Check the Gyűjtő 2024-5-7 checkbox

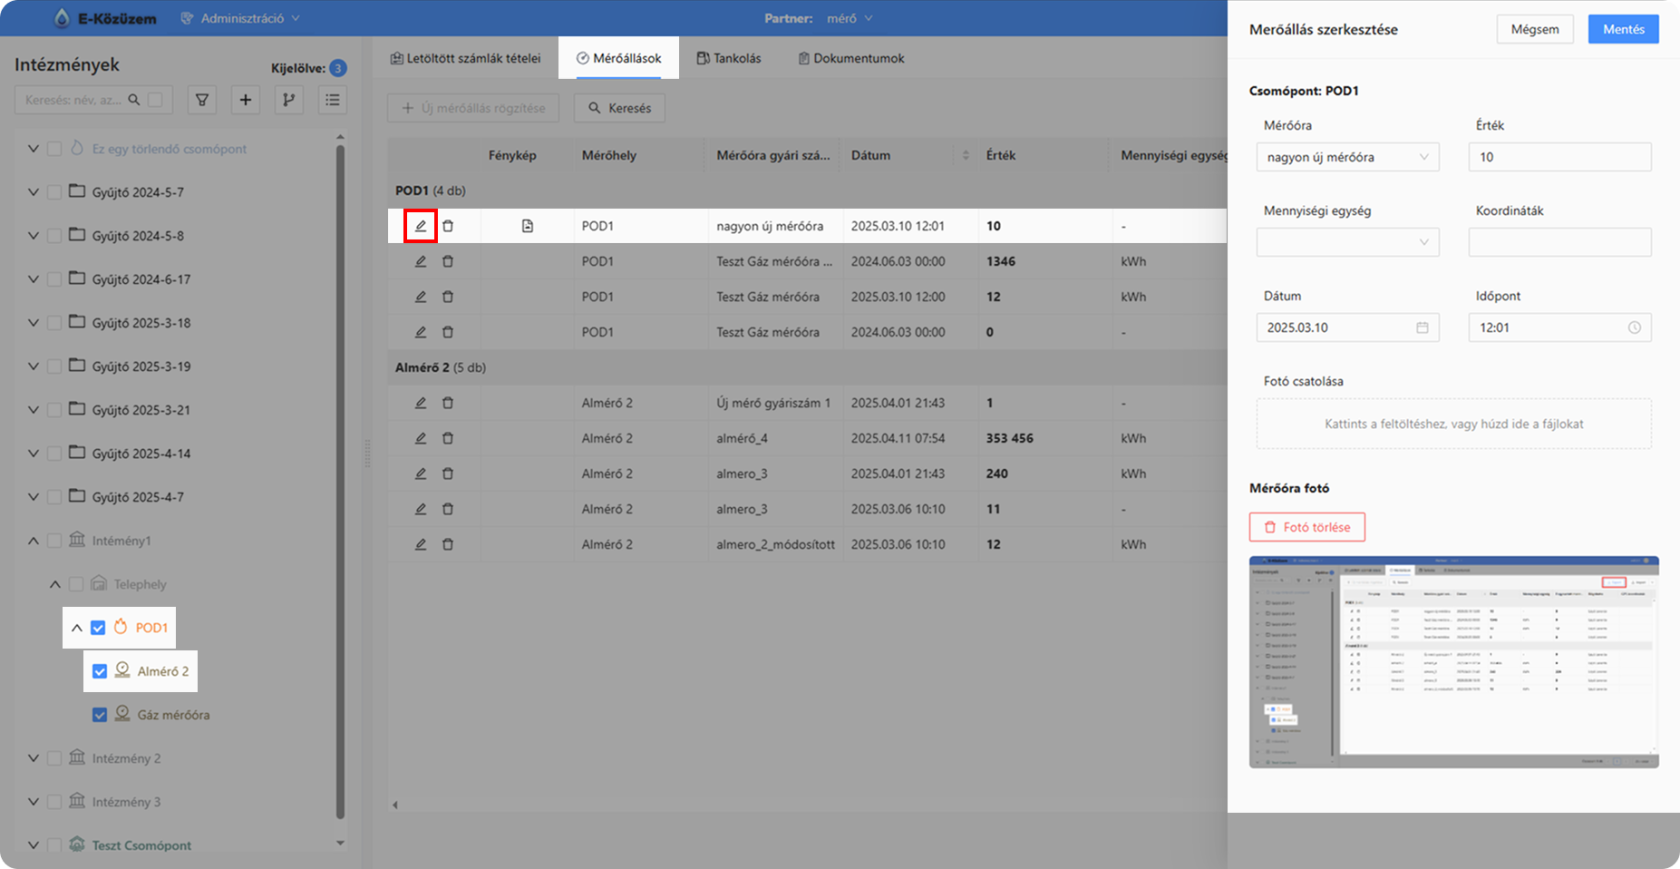point(55,192)
